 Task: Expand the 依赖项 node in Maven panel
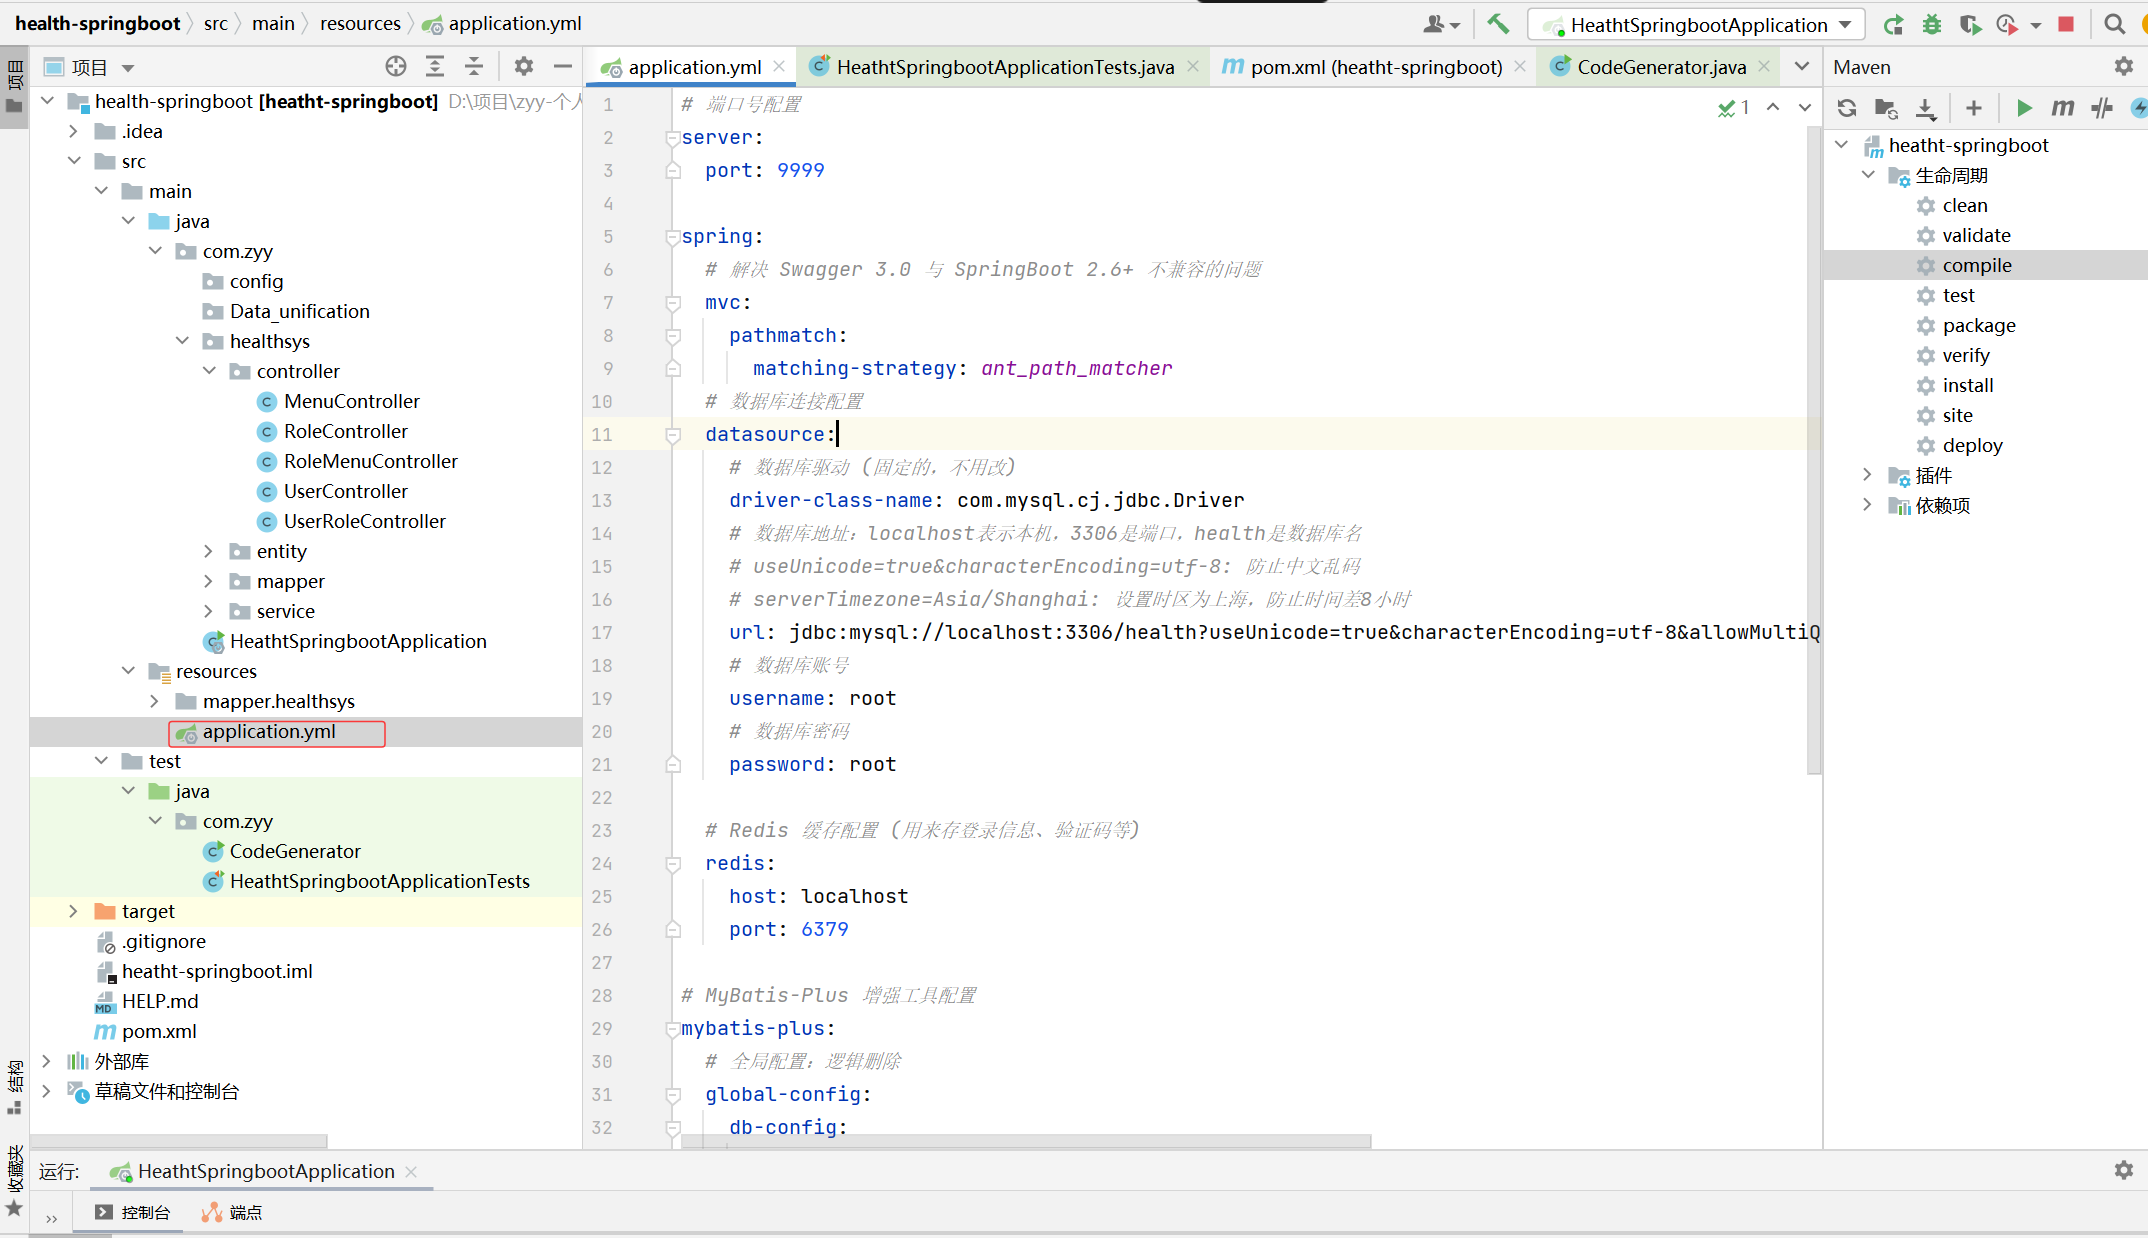[x=1867, y=505]
